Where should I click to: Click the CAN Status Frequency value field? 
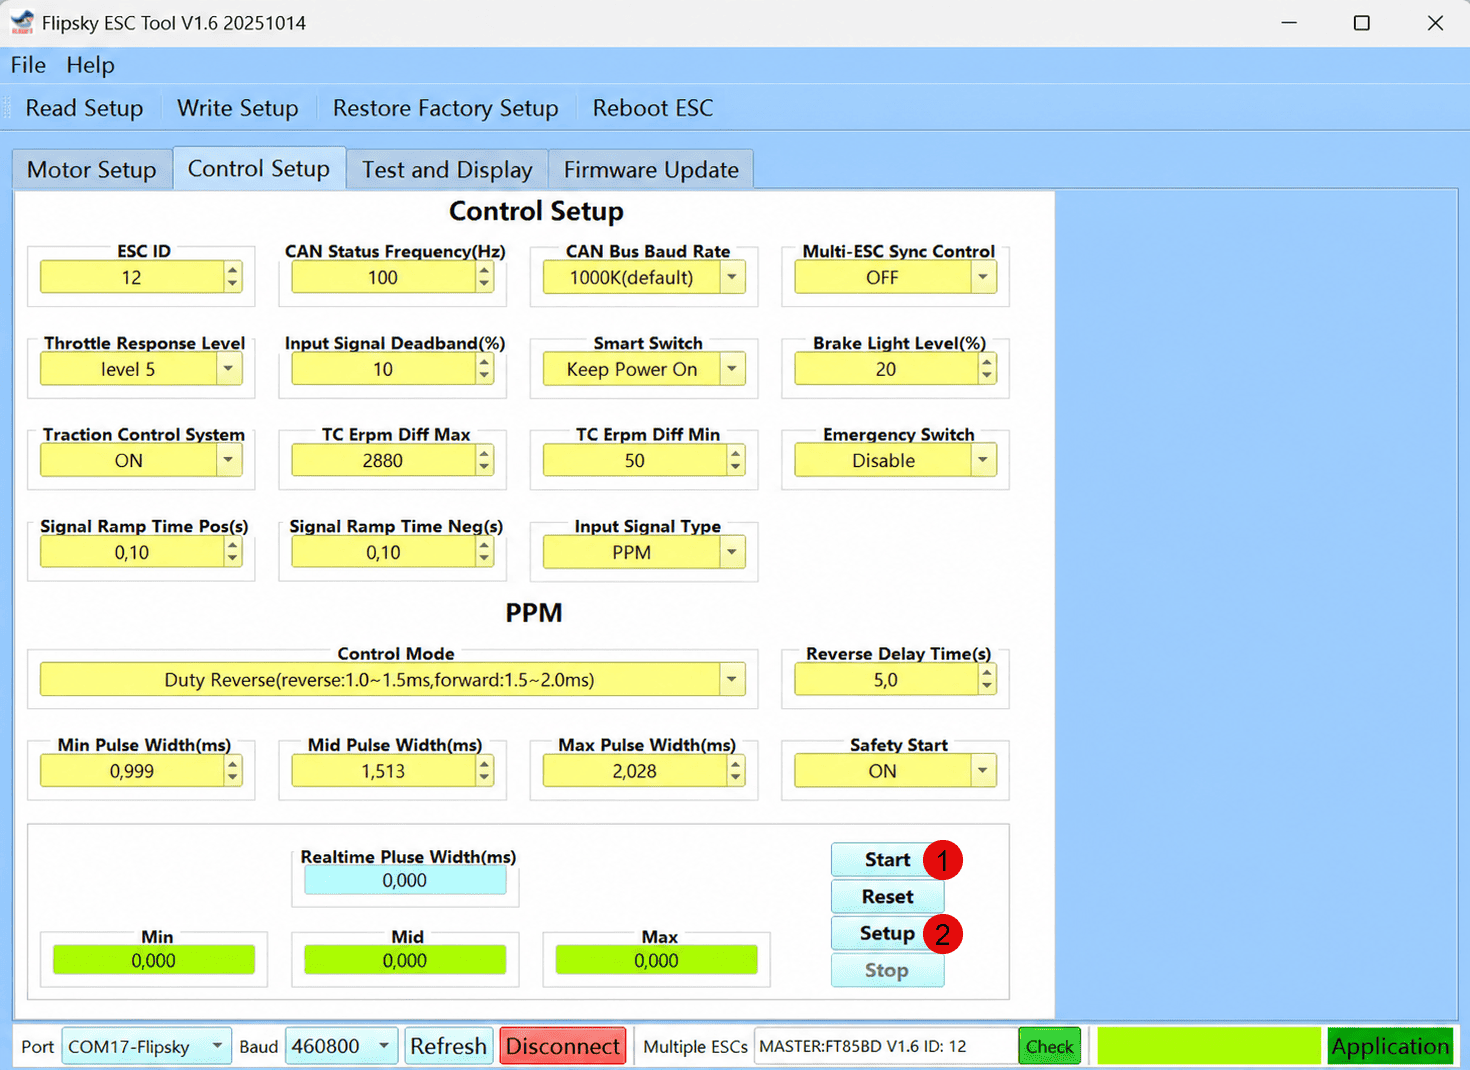[384, 278]
